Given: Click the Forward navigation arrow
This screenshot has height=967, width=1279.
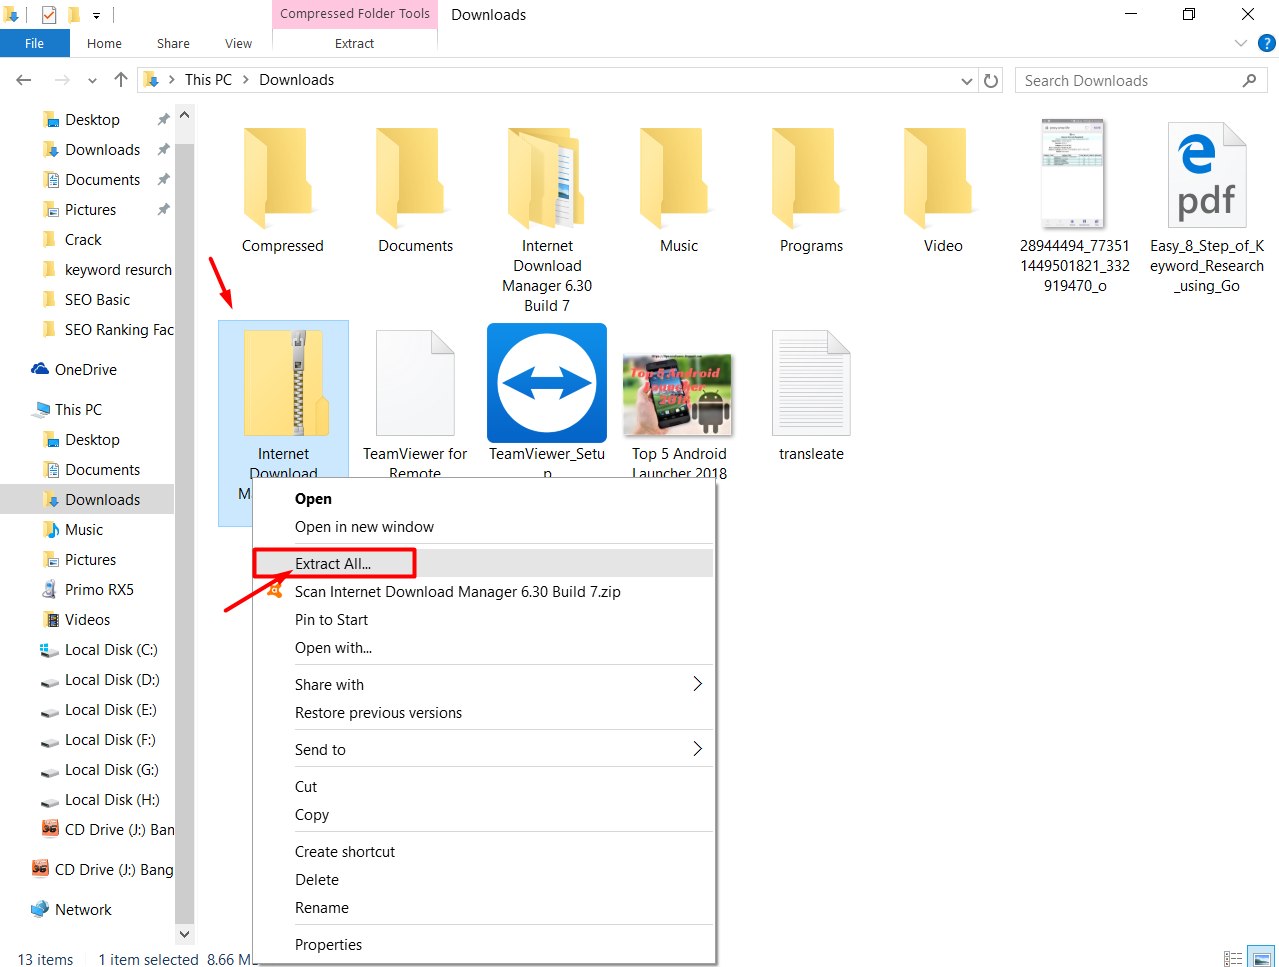Looking at the screenshot, I should coord(62,80).
